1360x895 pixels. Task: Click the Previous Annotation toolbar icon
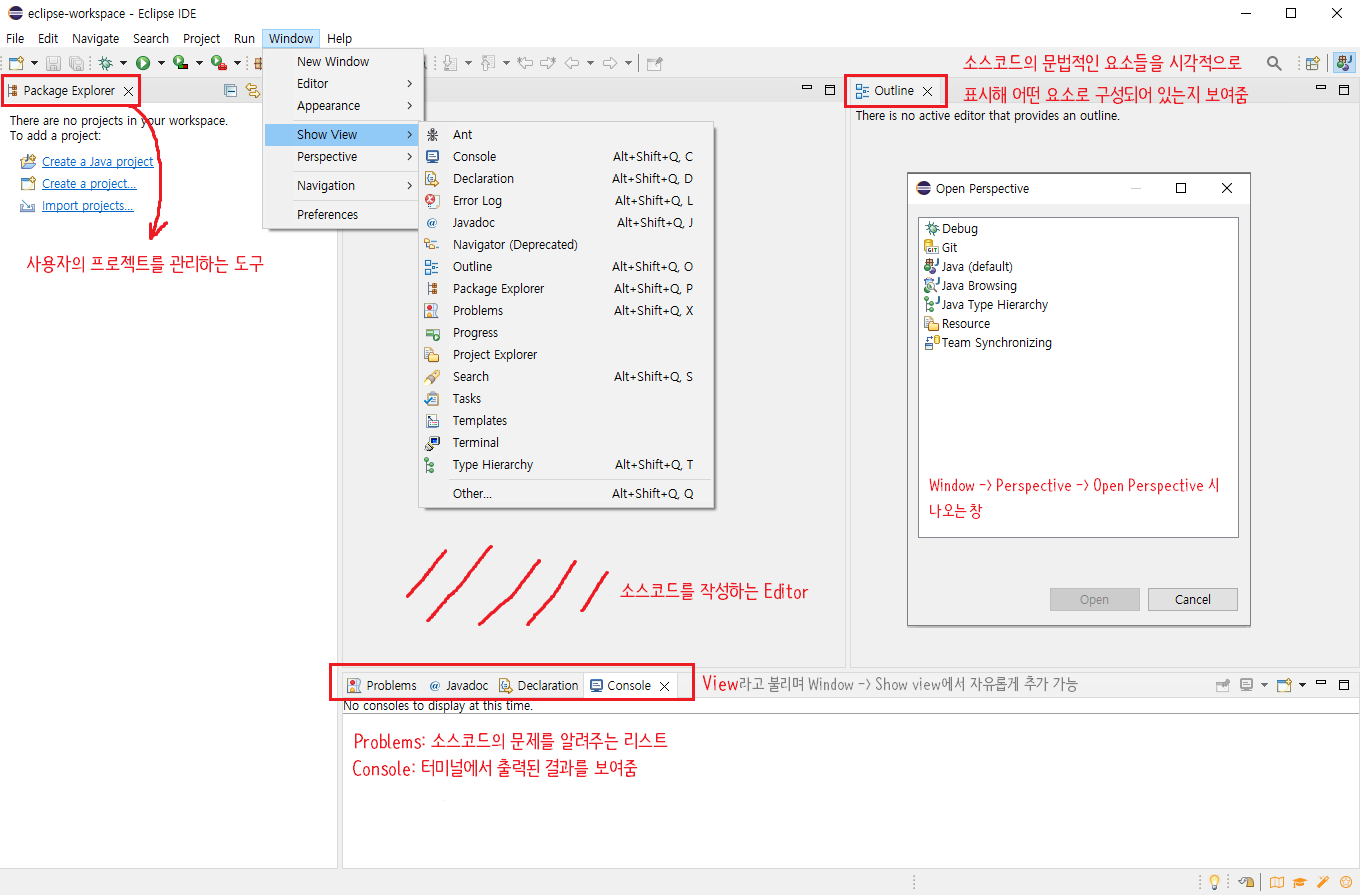pos(488,63)
